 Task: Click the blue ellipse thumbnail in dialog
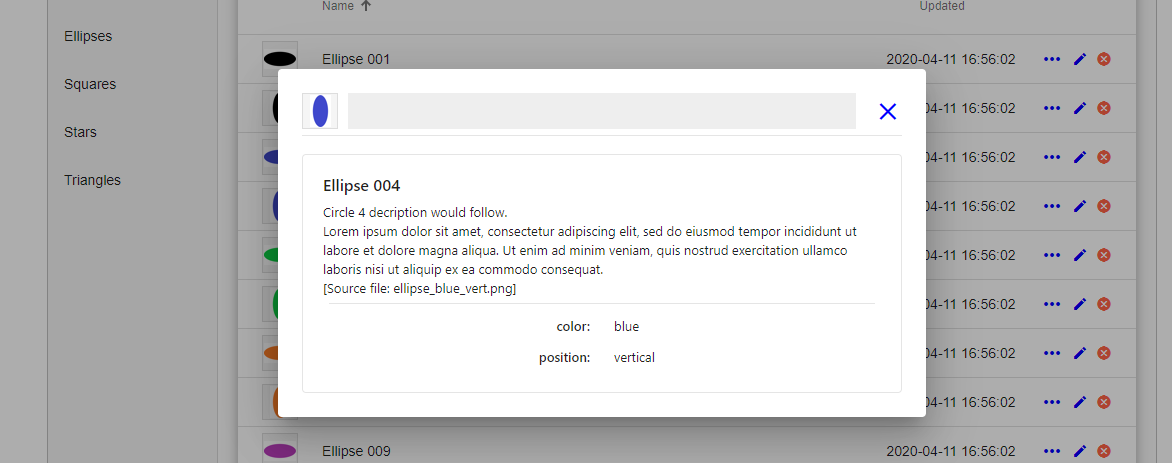coord(320,111)
